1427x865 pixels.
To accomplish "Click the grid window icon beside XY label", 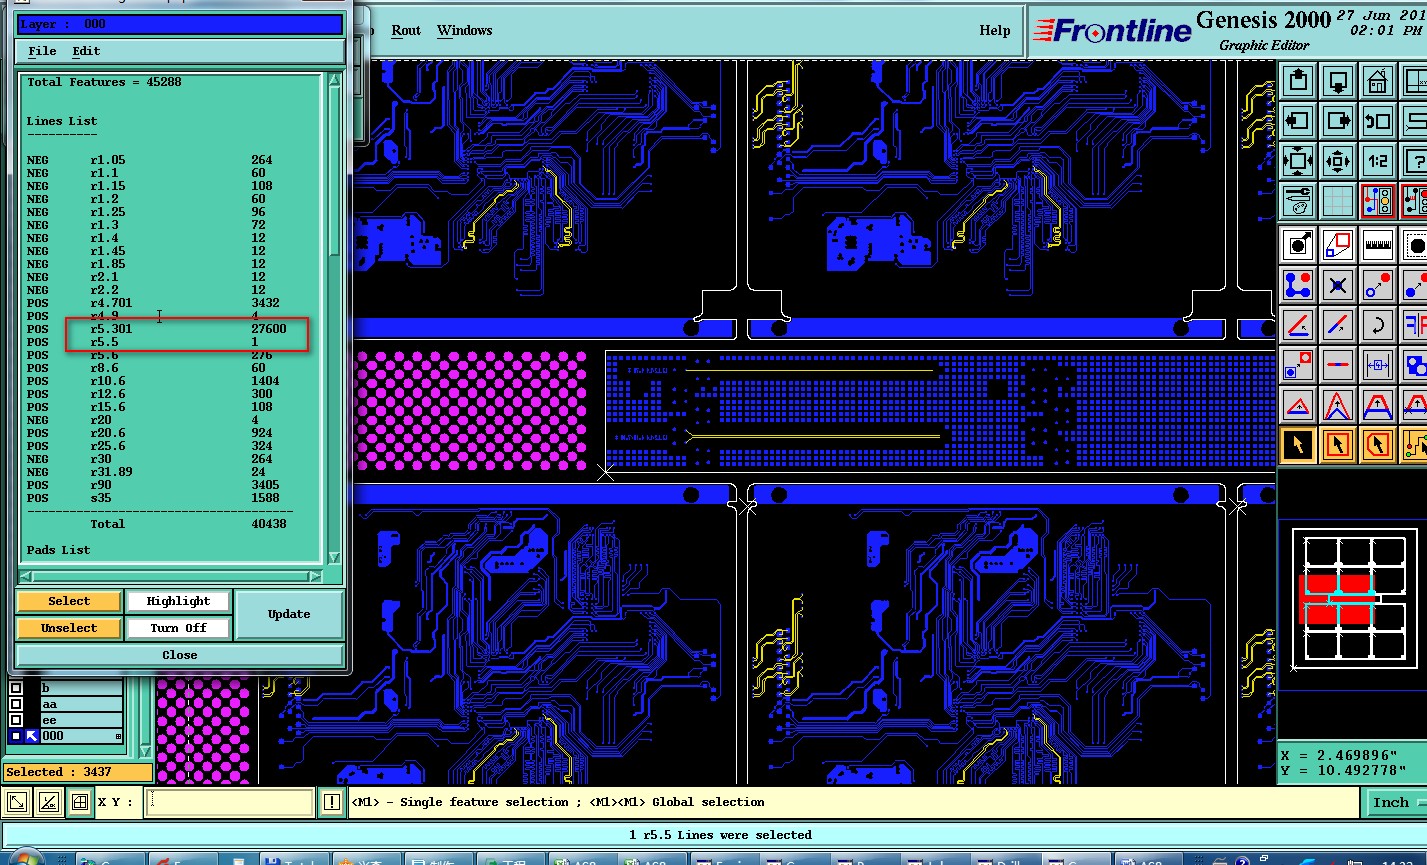I will (x=79, y=802).
